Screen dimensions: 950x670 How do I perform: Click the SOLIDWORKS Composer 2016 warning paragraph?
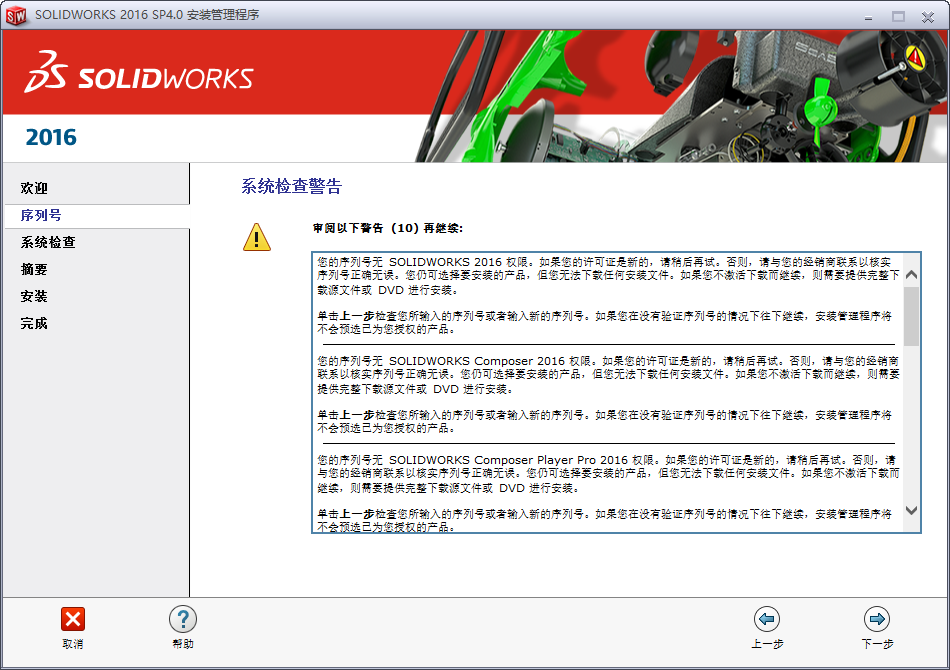pos(608,374)
